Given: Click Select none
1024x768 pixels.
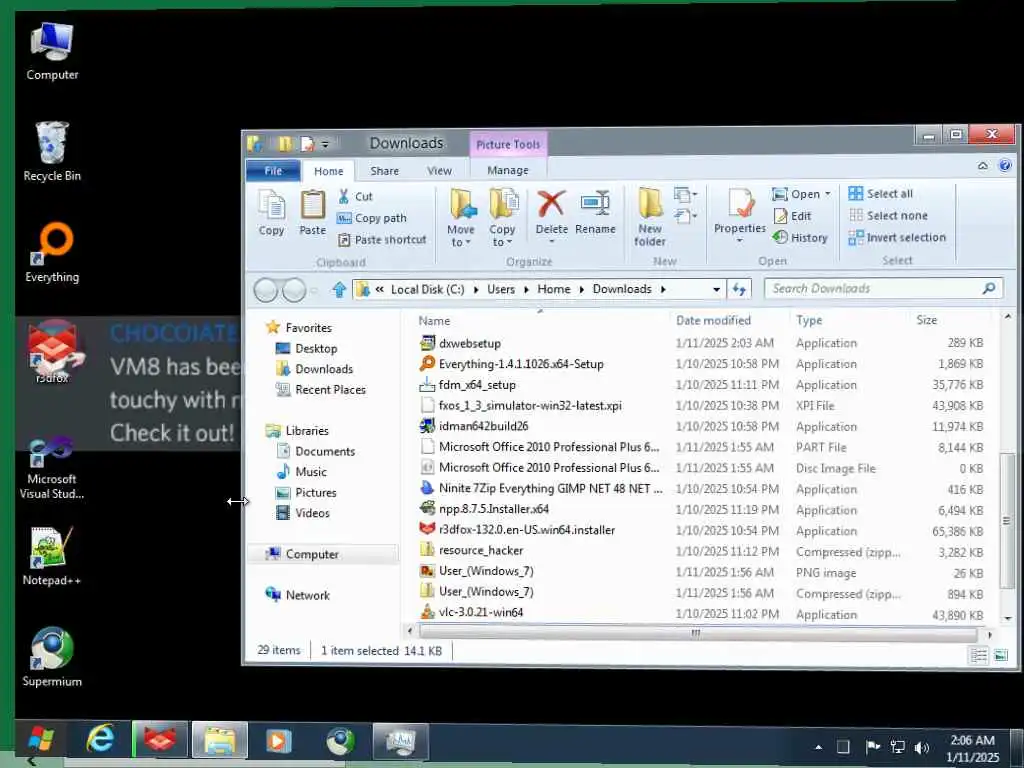Looking at the screenshot, I should click(888, 216).
